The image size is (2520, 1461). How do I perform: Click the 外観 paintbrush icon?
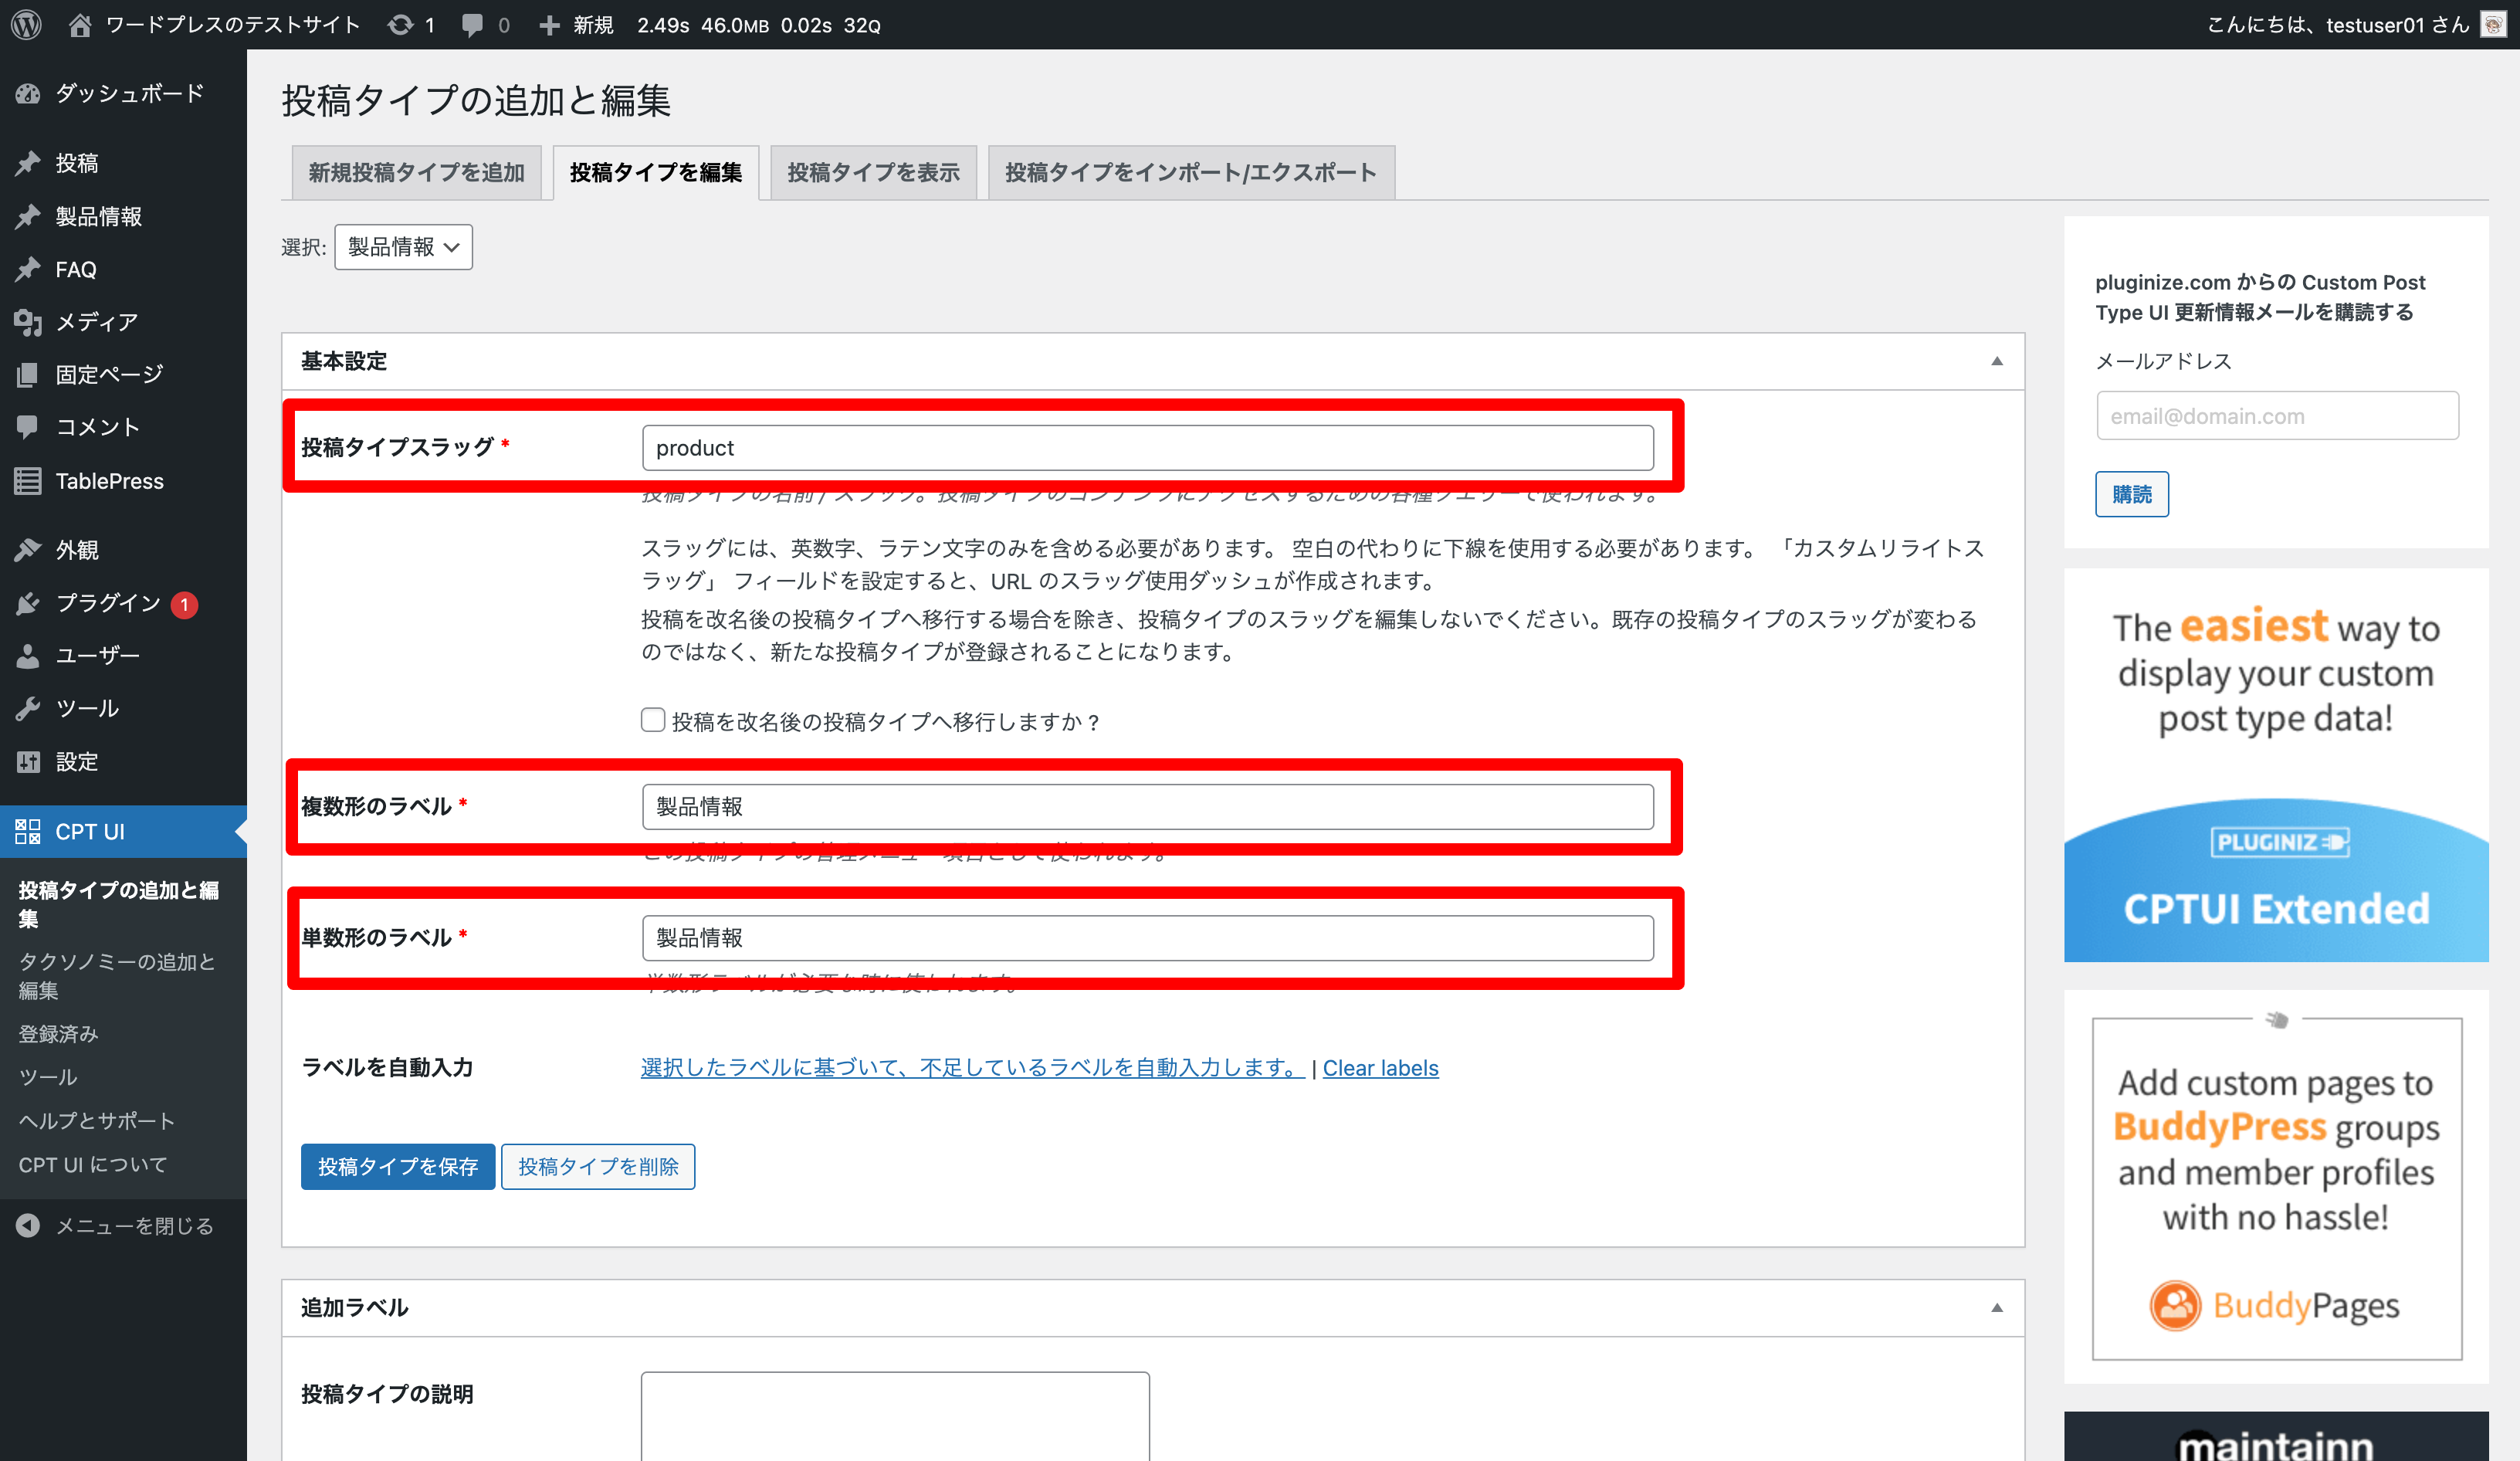[28, 549]
